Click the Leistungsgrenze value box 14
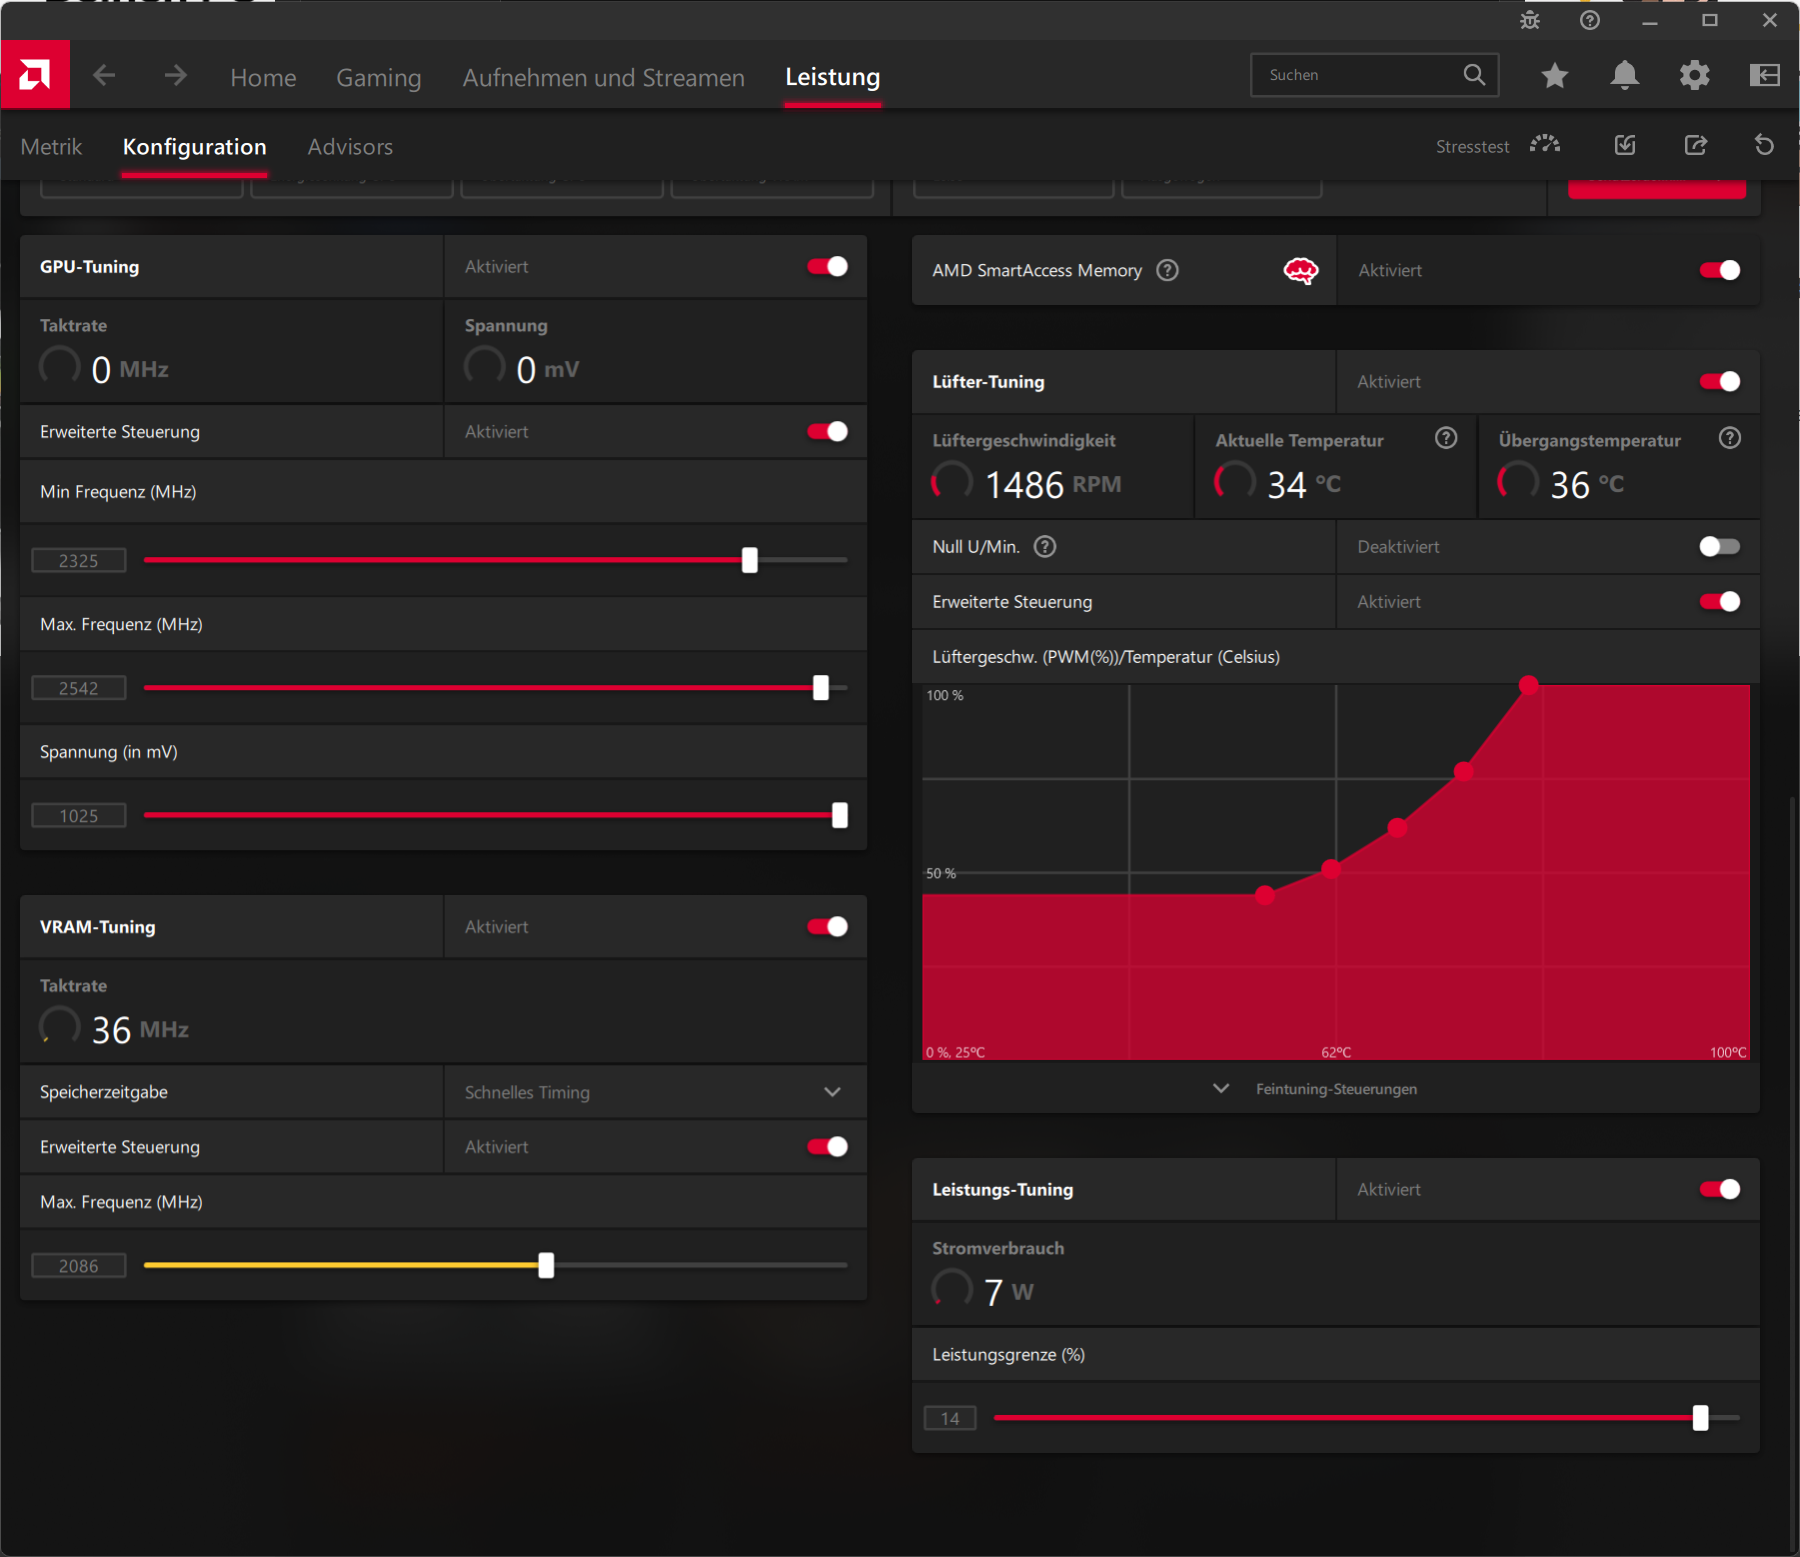The width and height of the screenshot is (1800, 1557). pos(950,1418)
